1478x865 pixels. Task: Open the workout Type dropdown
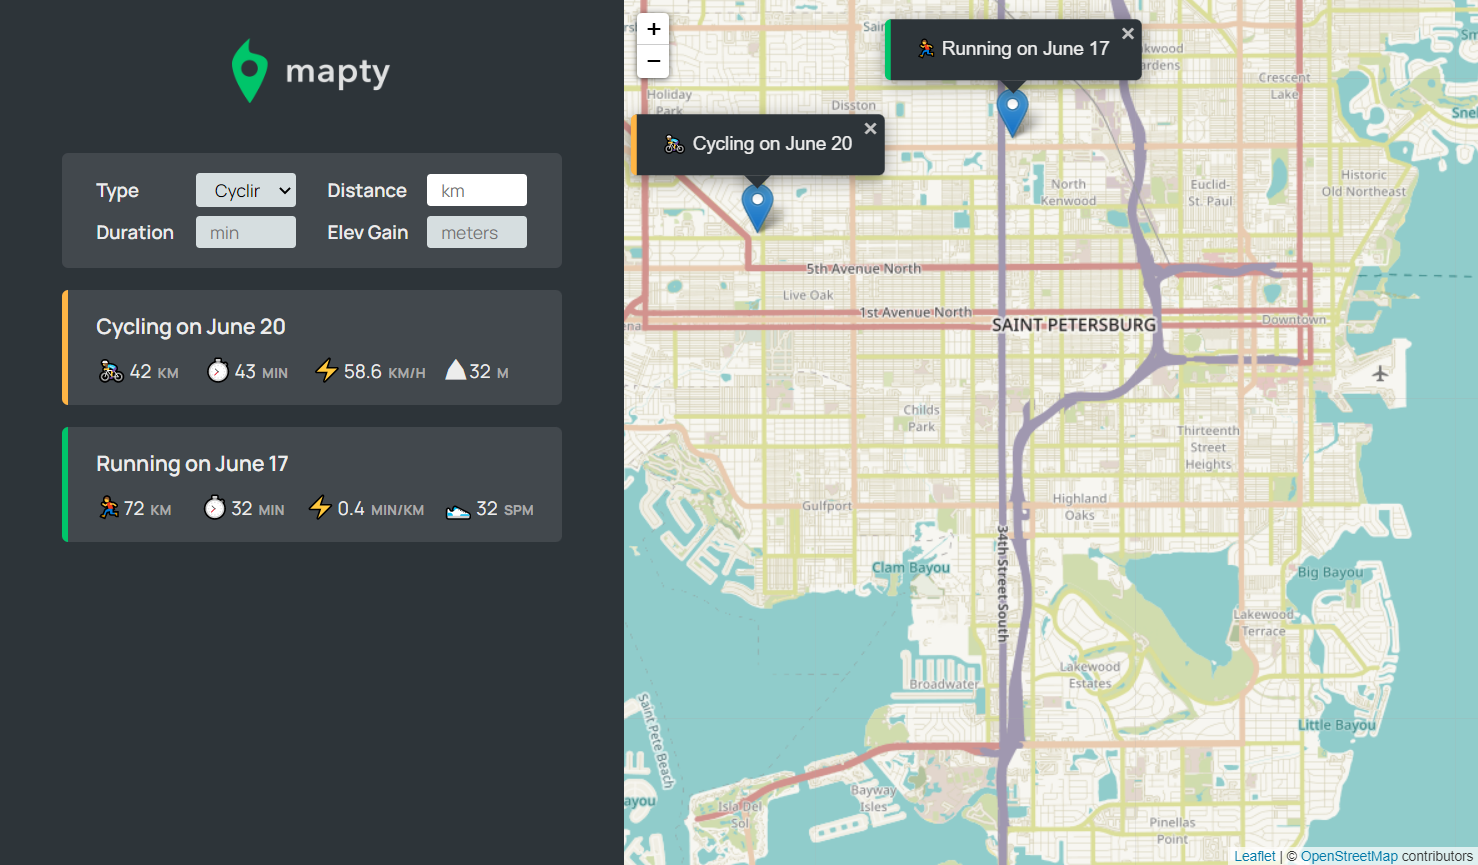point(245,190)
